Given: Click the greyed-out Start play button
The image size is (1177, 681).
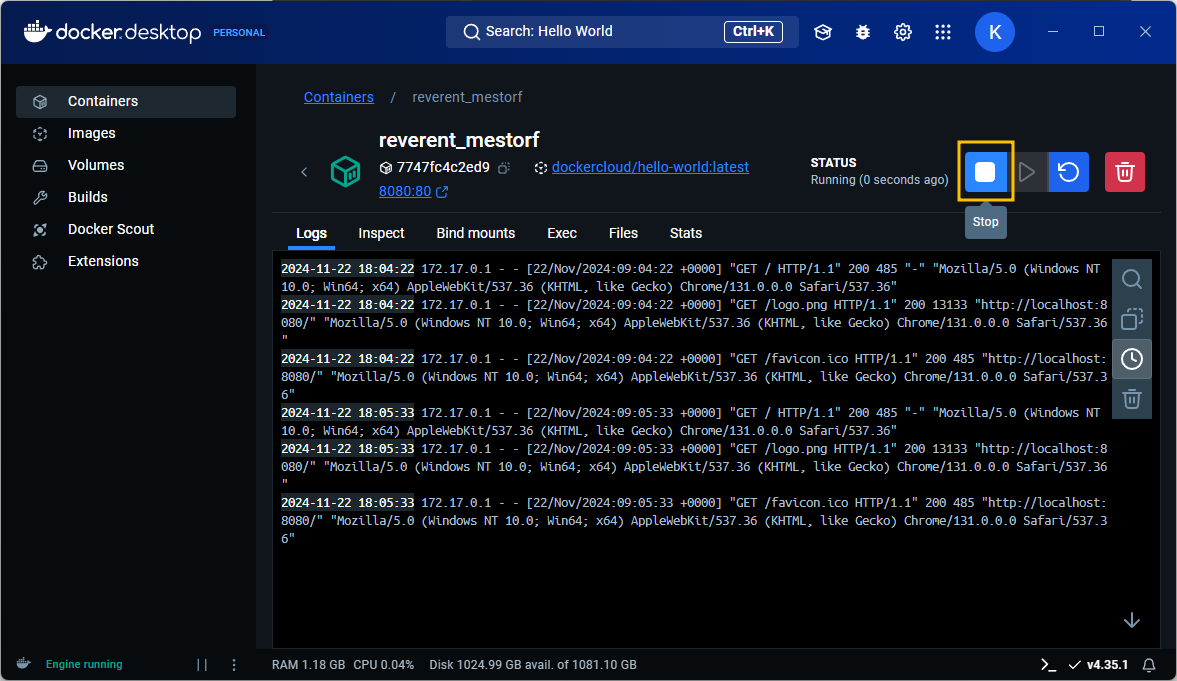Looking at the screenshot, I should [x=1027, y=172].
